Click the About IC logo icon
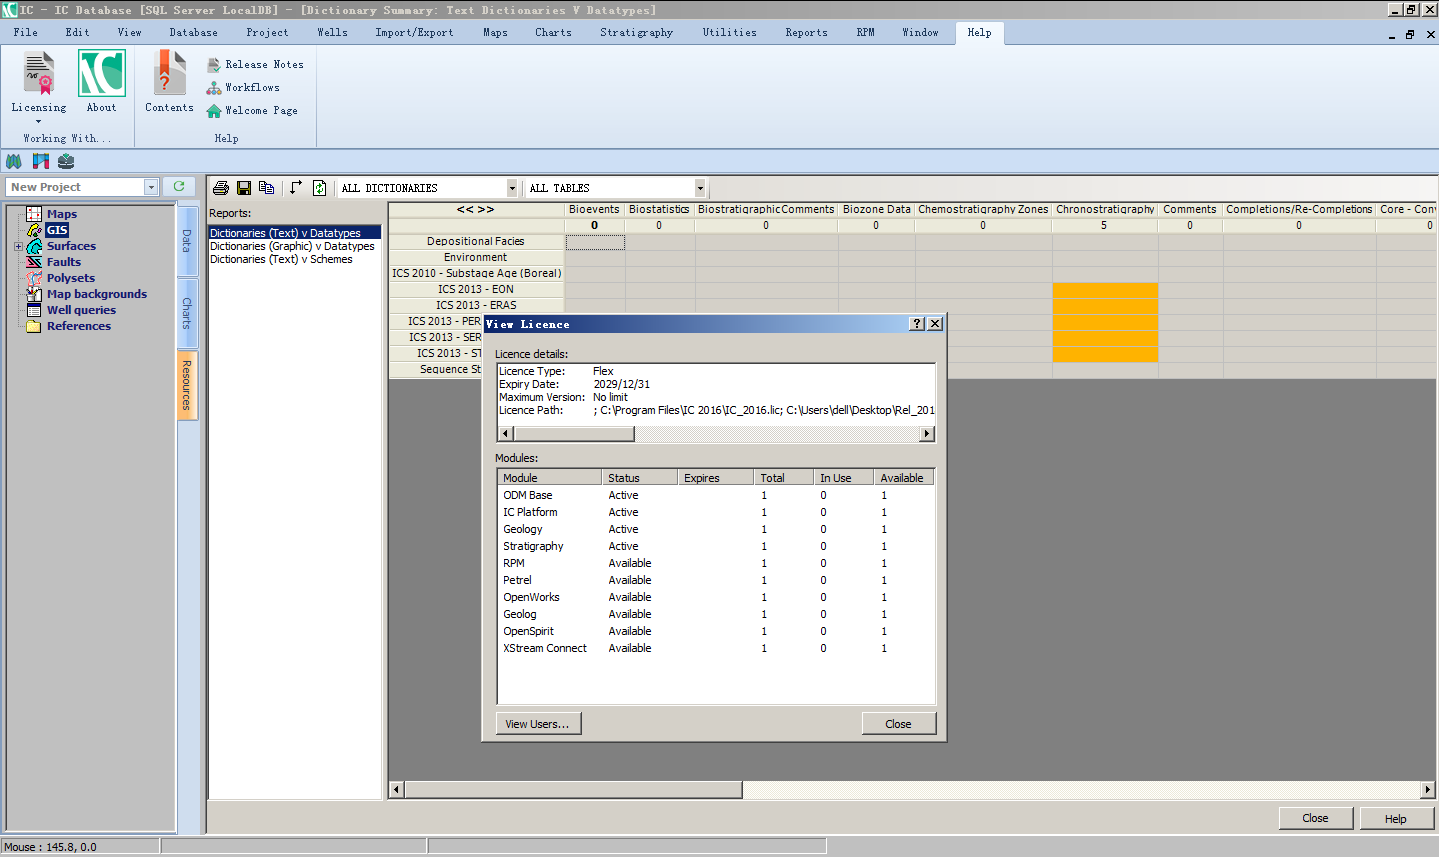 (102, 74)
